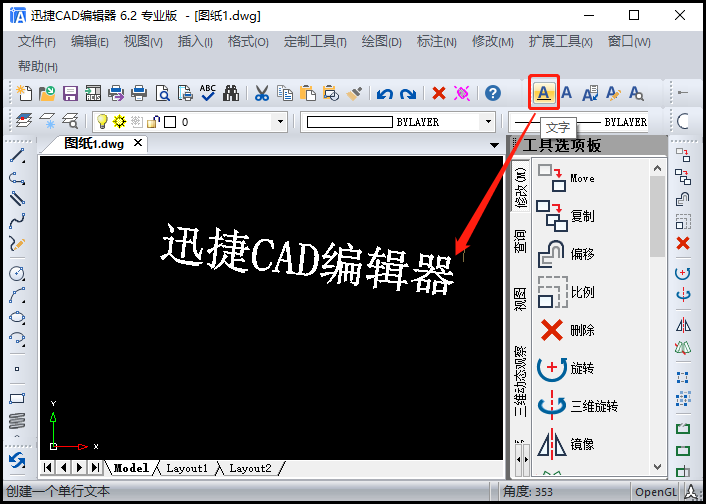Viewport: 707px width, 504px height.
Task: Save the drawing with the floppy icon
Action: [70, 93]
